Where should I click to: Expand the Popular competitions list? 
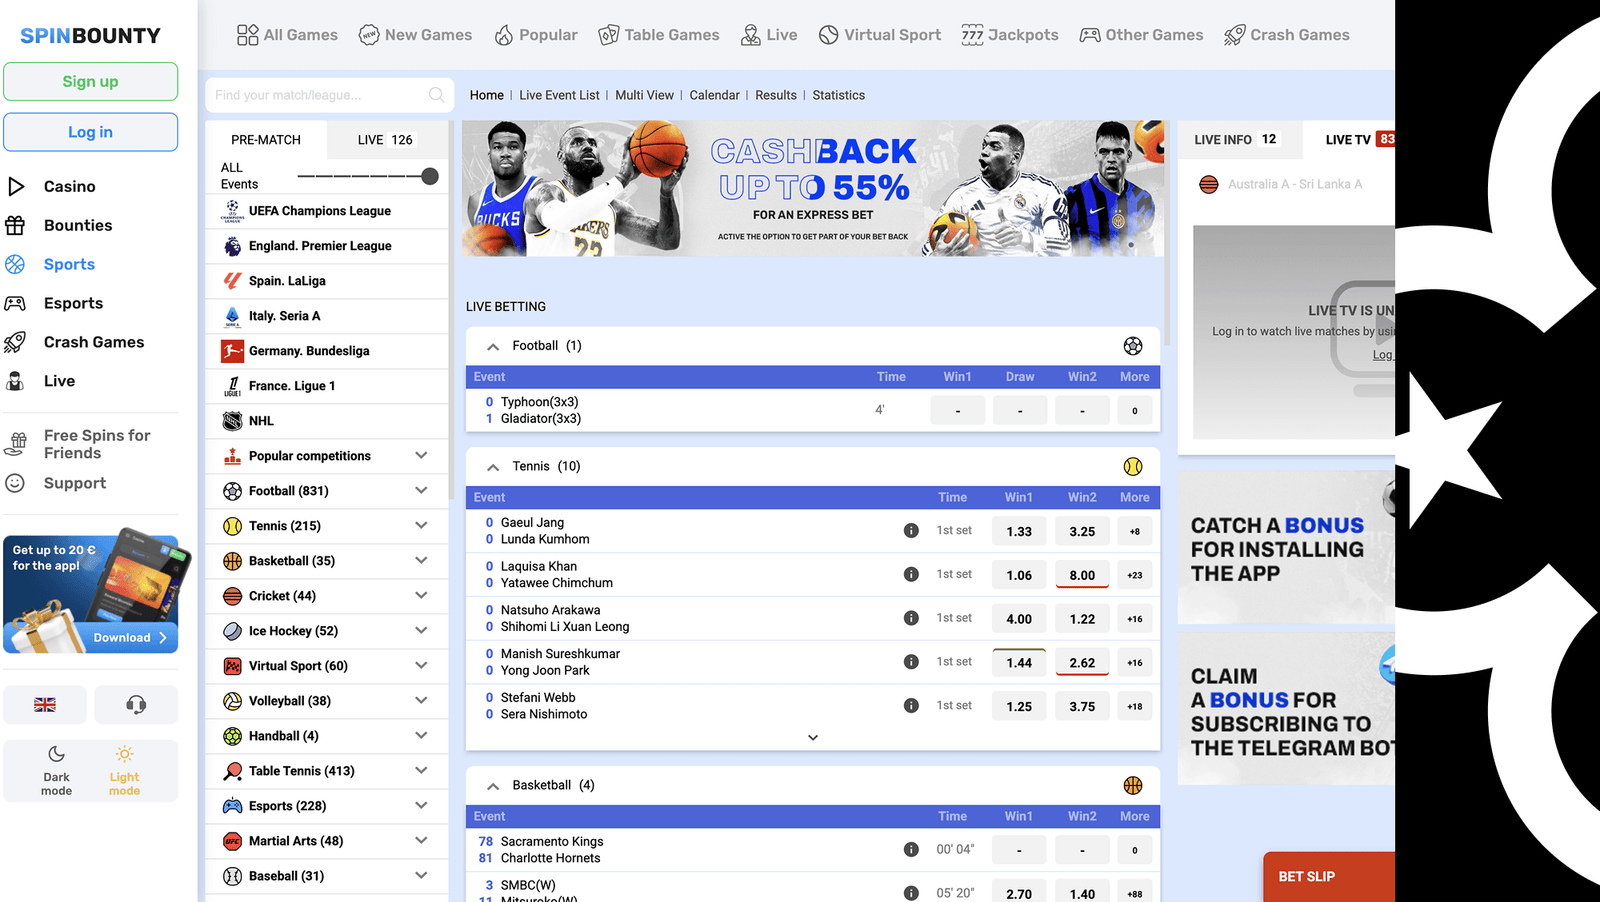tap(421, 456)
